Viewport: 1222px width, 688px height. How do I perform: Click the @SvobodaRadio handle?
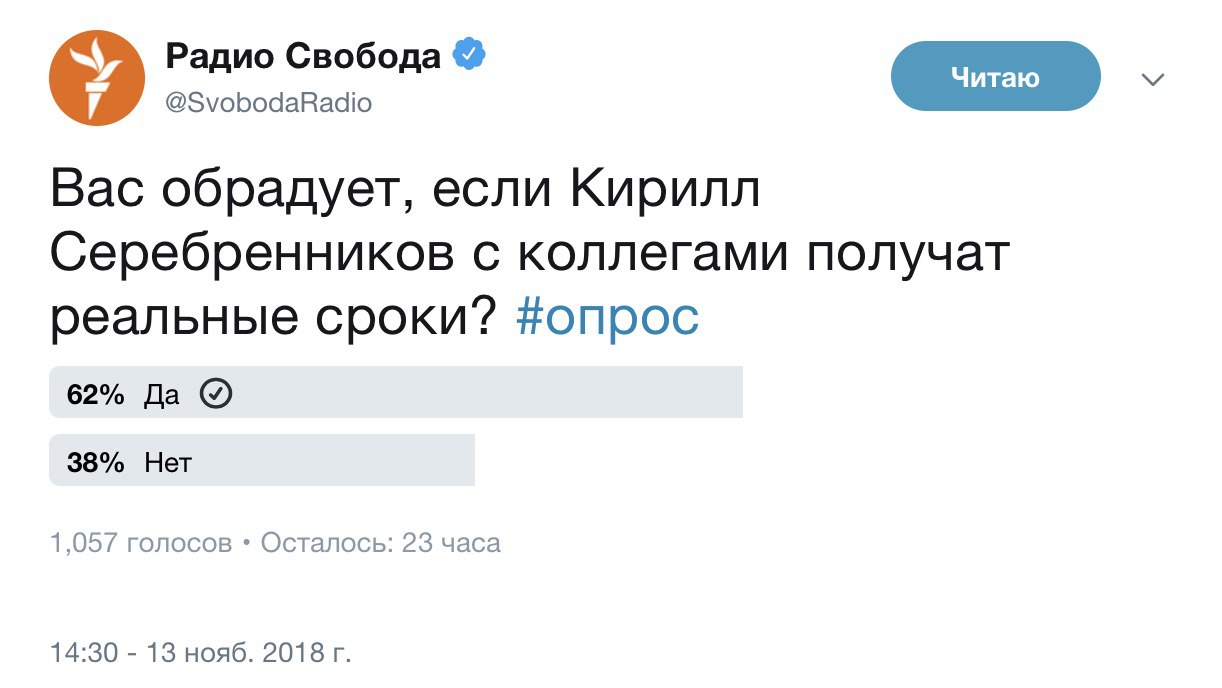268,103
